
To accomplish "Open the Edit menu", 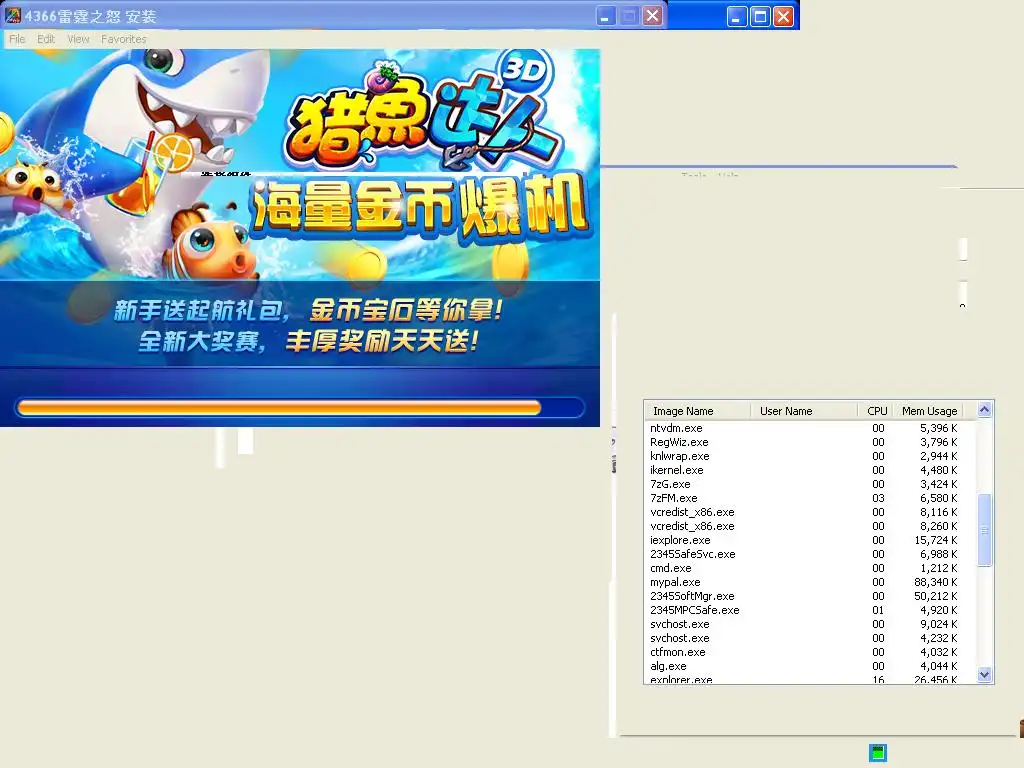I will (46, 39).
